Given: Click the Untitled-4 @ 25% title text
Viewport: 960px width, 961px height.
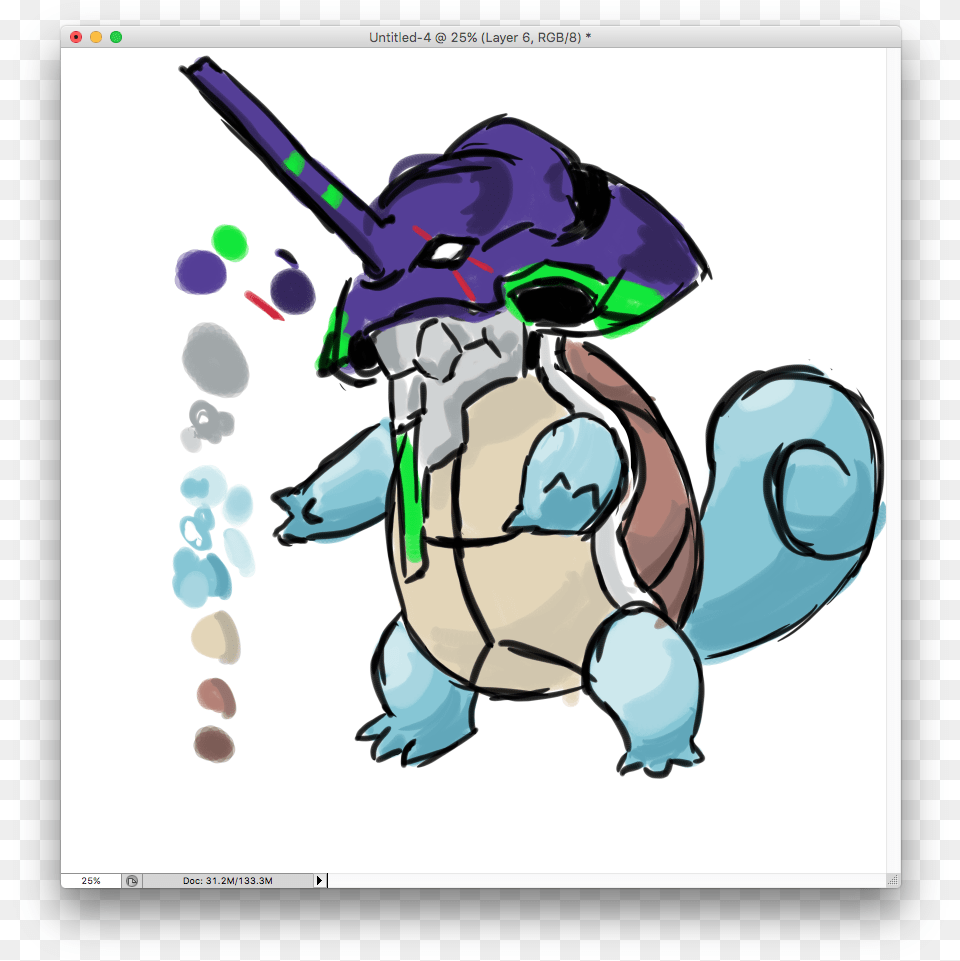Looking at the screenshot, I should point(480,37).
